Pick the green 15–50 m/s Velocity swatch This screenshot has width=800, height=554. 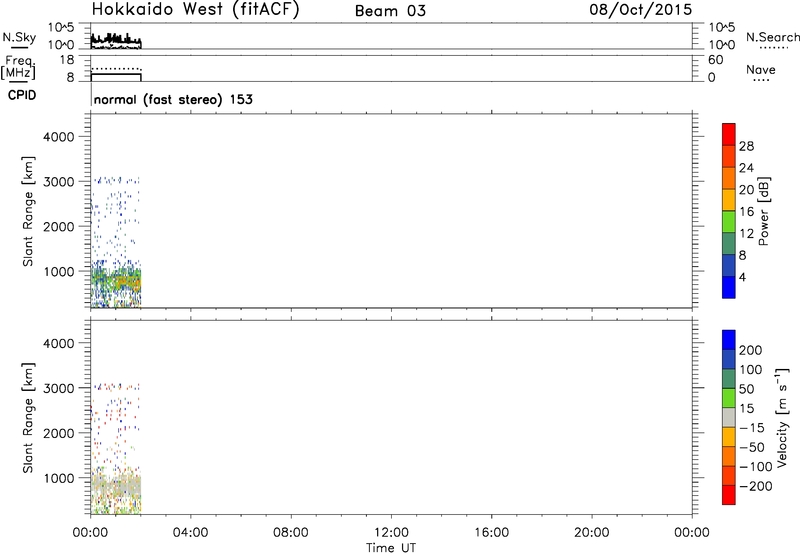coord(729,398)
